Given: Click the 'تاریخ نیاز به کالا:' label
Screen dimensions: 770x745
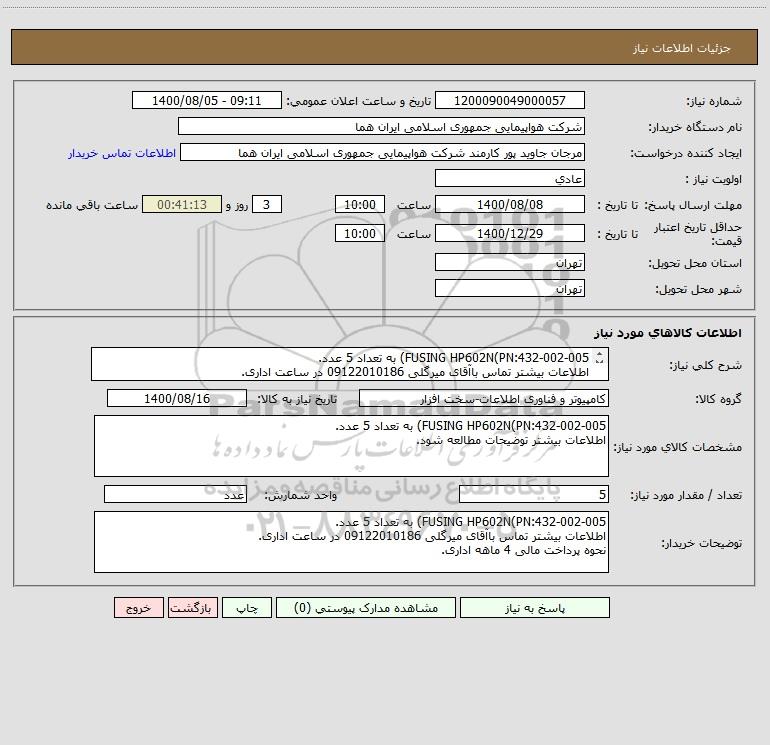Looking at the screenshot, I should [x=297, y=399].
